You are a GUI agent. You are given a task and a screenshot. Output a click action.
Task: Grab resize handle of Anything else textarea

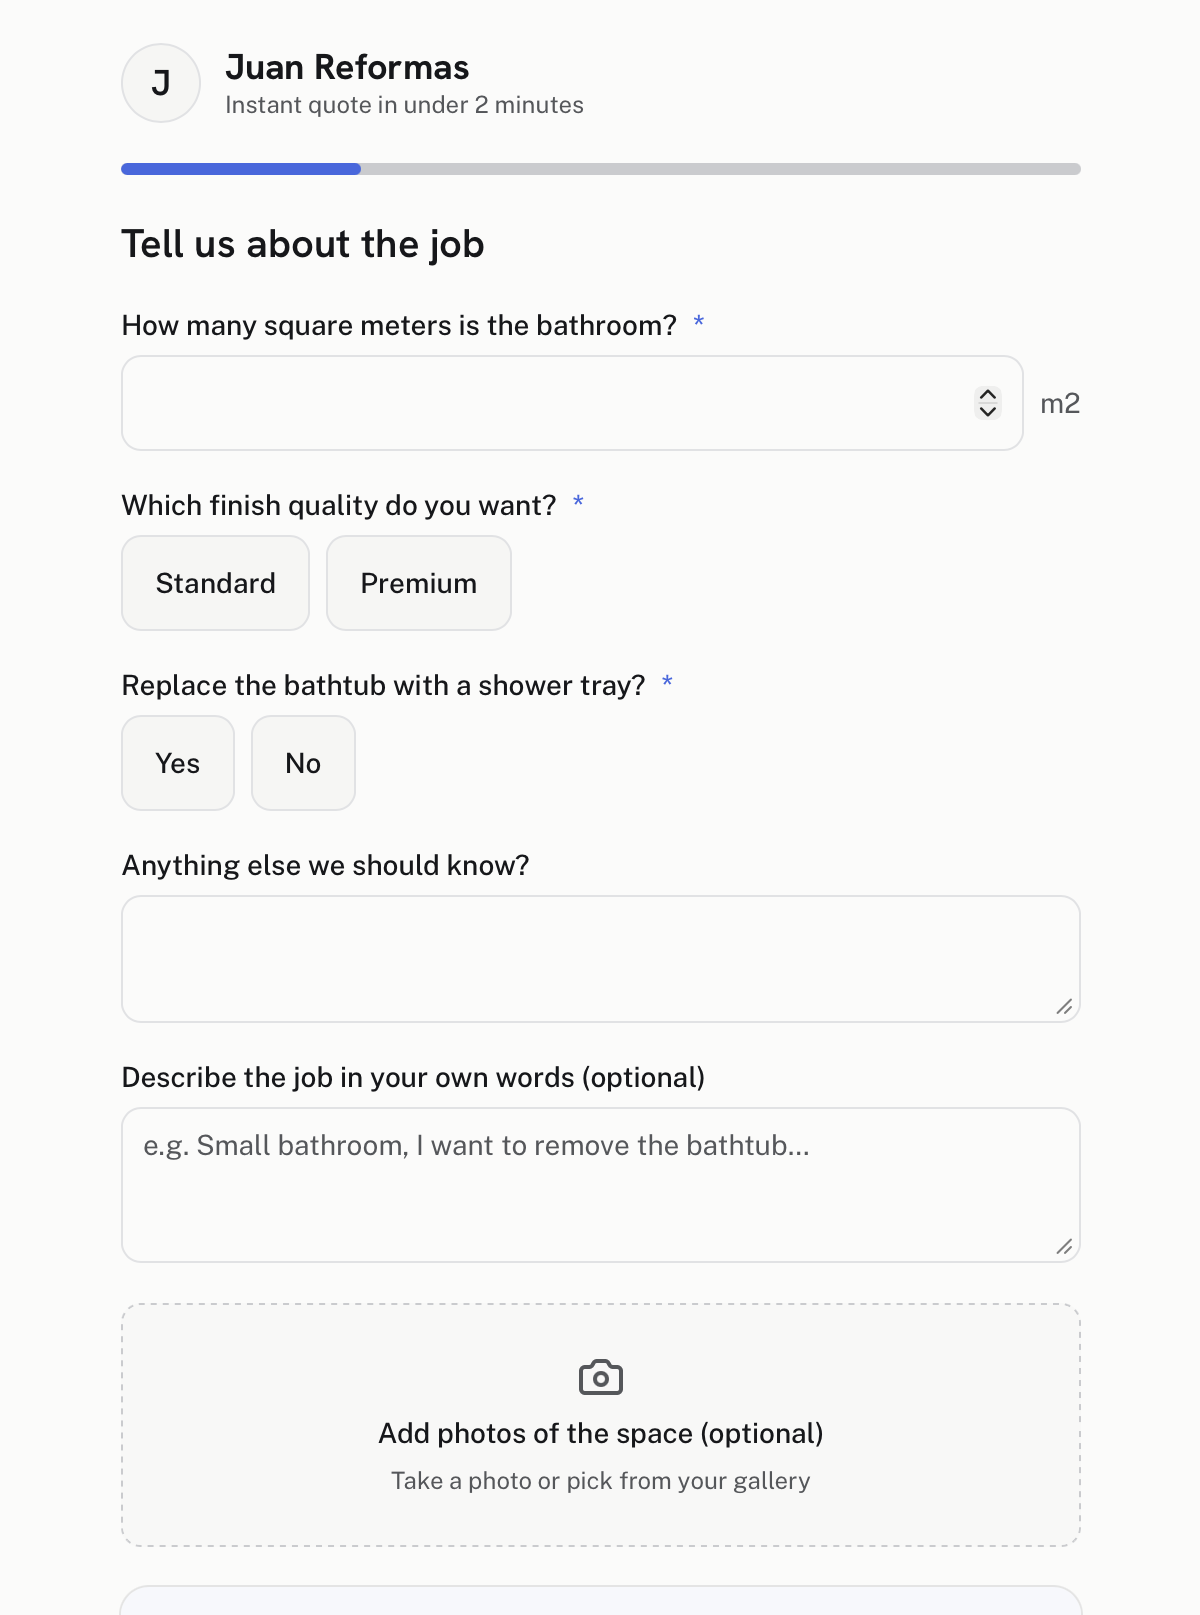click(x=1065, y=1007)
